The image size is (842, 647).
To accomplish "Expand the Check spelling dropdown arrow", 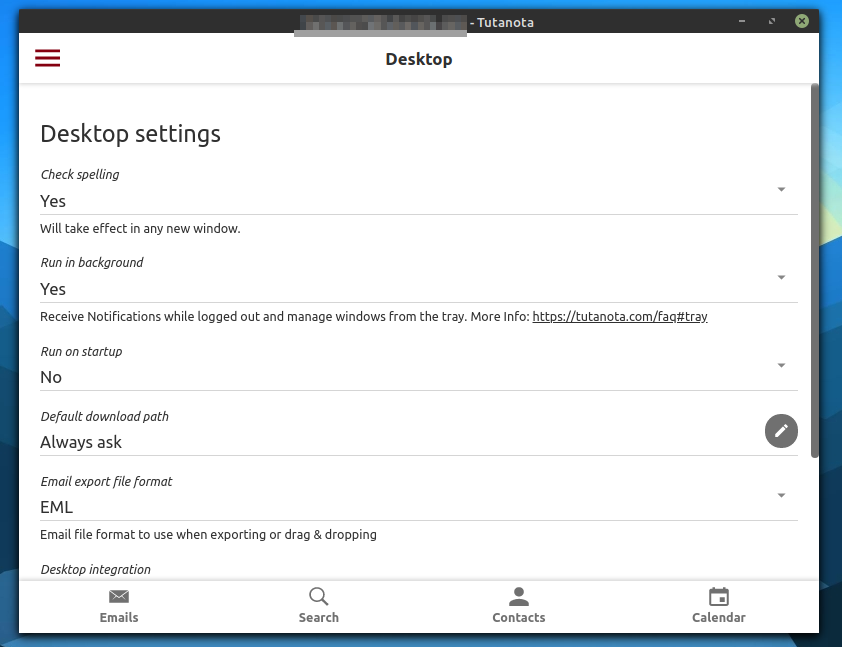I will pos(781,189).
